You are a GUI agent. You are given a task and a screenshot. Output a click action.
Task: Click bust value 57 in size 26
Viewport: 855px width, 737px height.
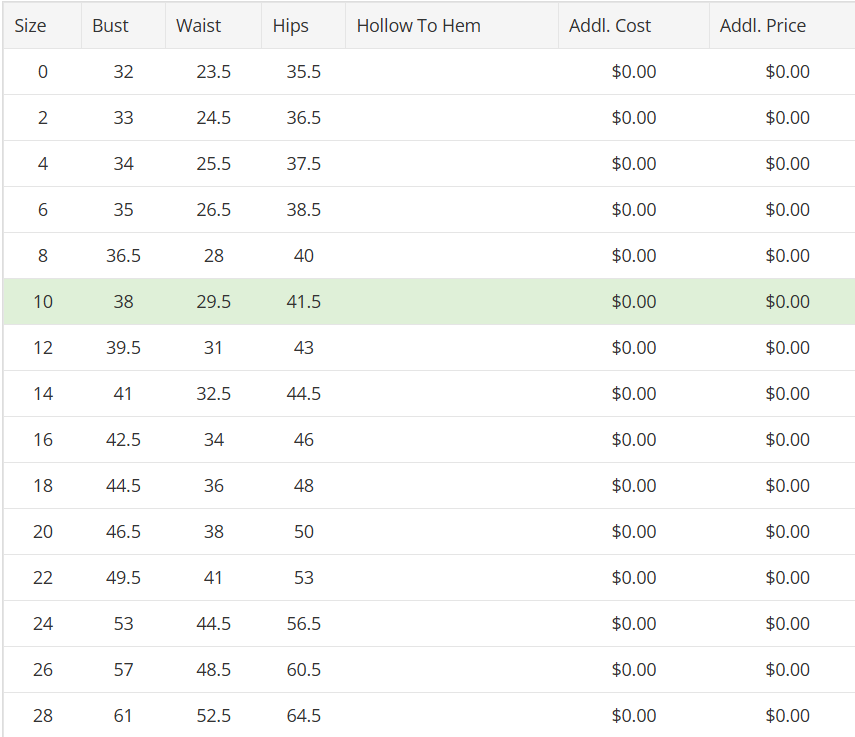[x=123, y=669]
